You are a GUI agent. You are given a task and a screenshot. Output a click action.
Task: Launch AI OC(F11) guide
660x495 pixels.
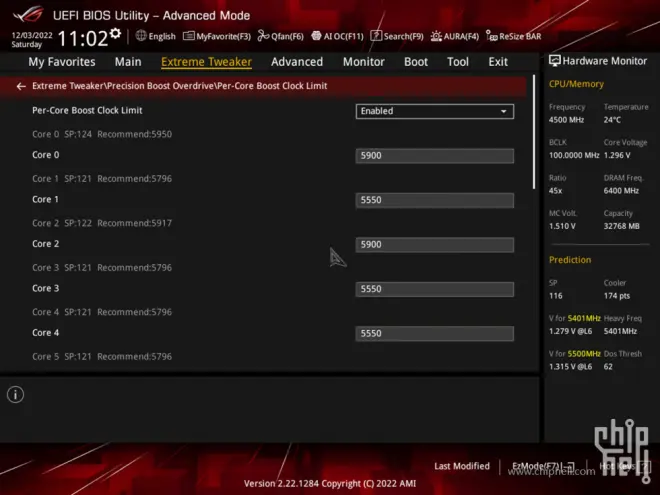(x=337, y=36)
